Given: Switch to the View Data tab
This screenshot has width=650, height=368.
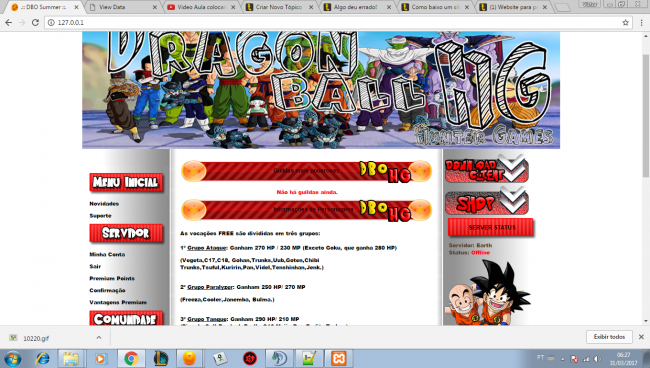Looking at the screenshot, I should tap(123, 7).
